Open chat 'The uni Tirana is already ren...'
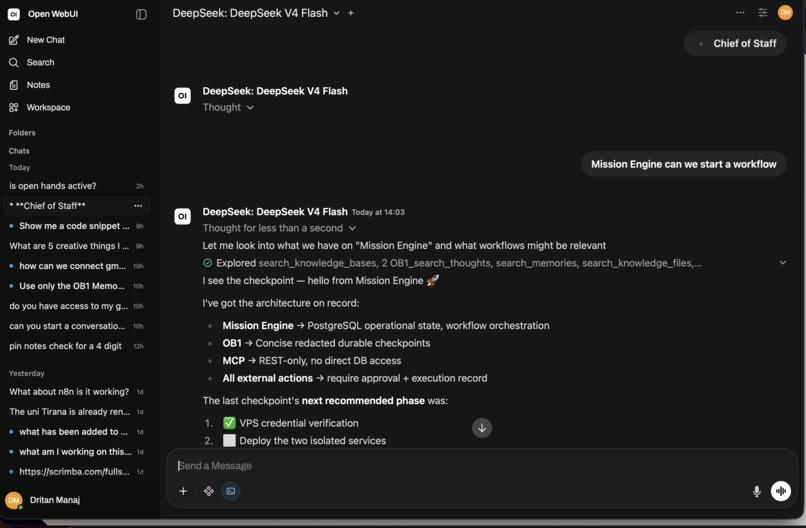Image resolution: width=806 pixels, height=528 pixels. (x=76, y=412)
